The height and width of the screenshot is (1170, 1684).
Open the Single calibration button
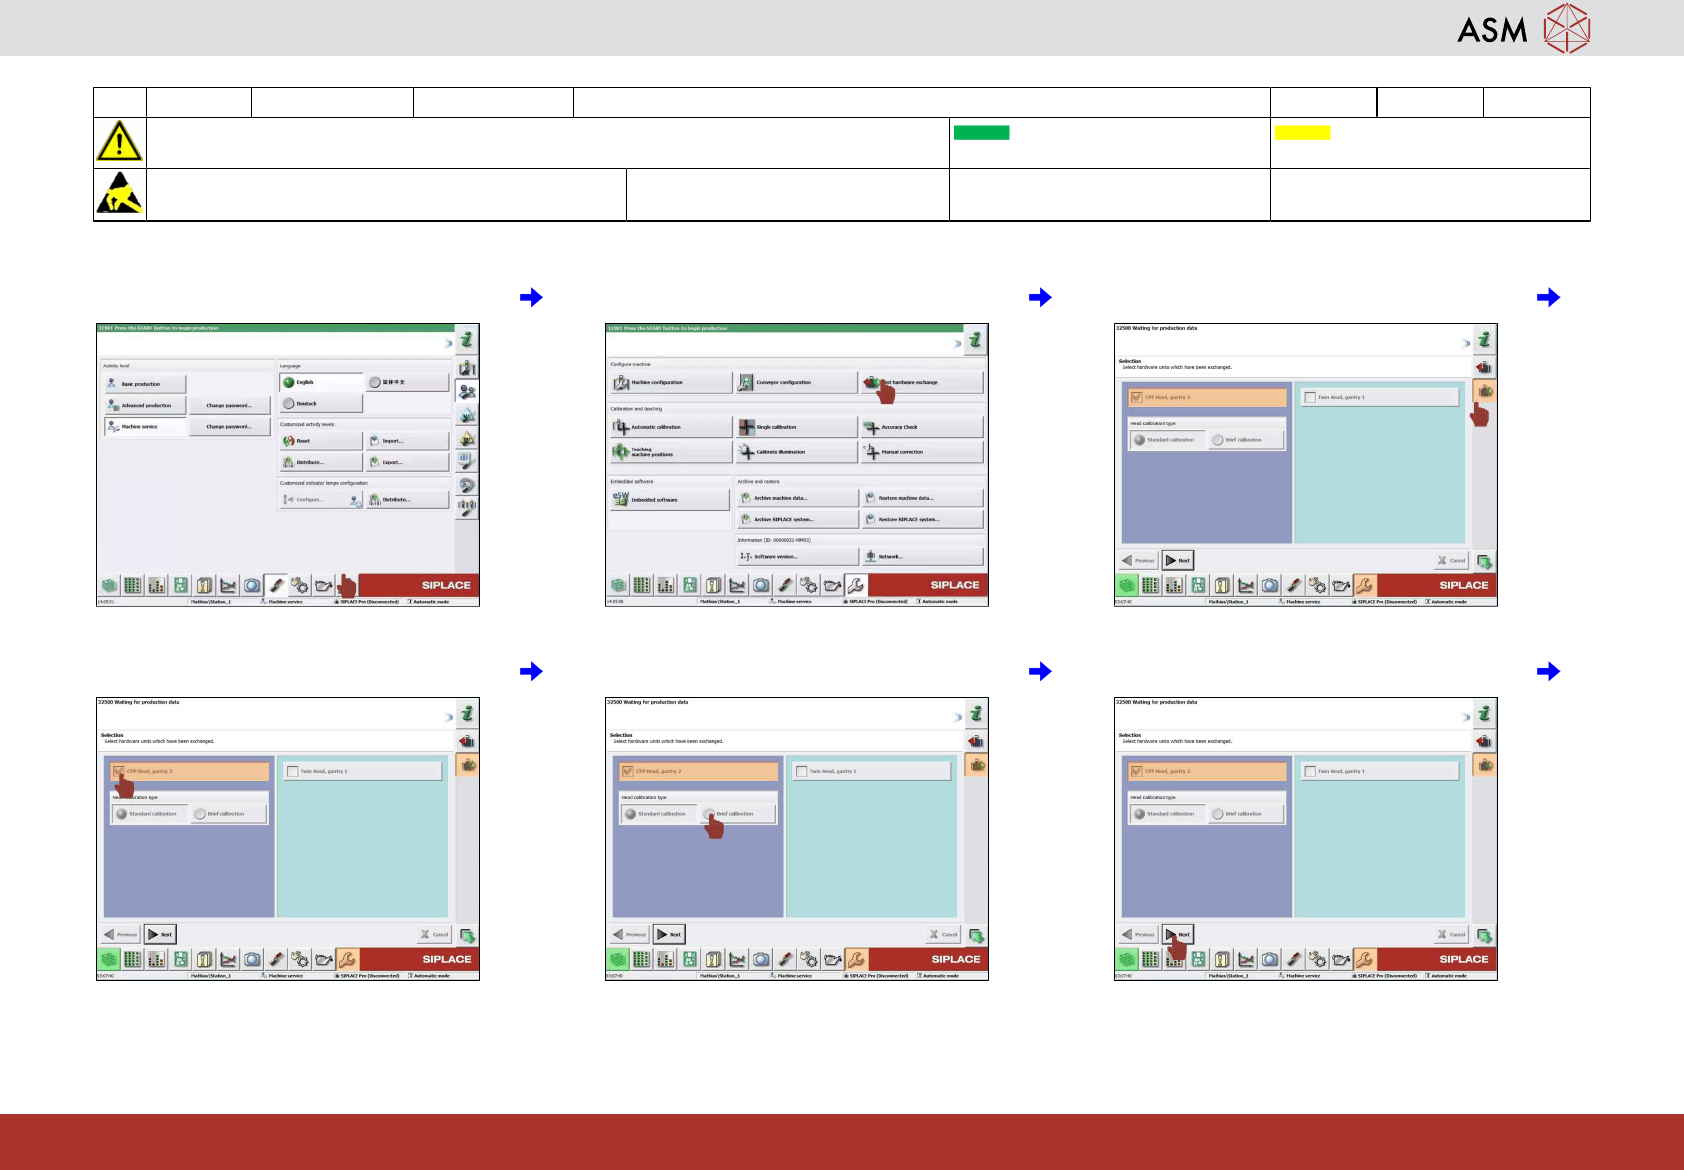(x=797, y=427)
